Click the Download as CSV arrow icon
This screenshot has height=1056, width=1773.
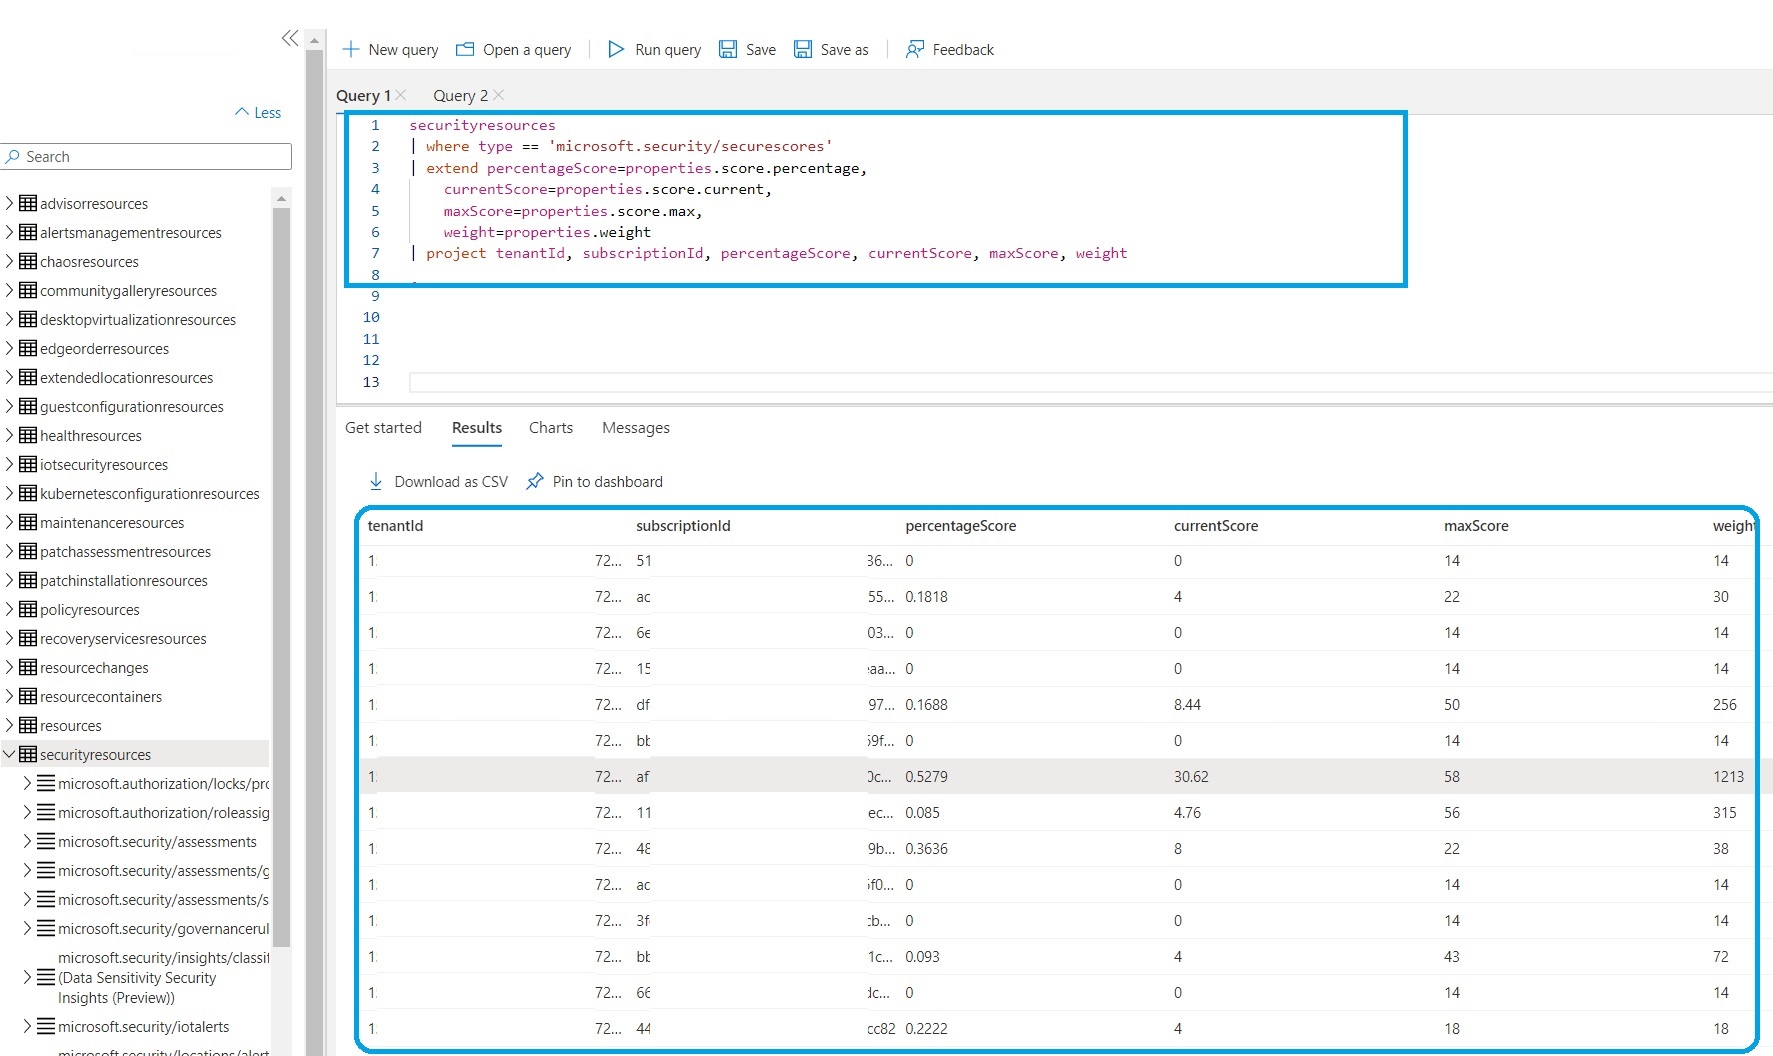[376, 481]
